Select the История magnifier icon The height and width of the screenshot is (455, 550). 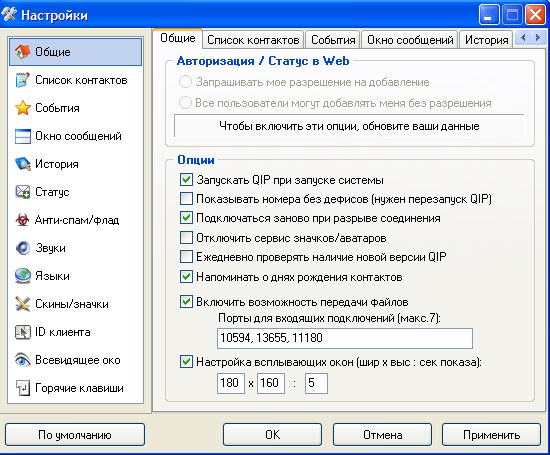22,164
